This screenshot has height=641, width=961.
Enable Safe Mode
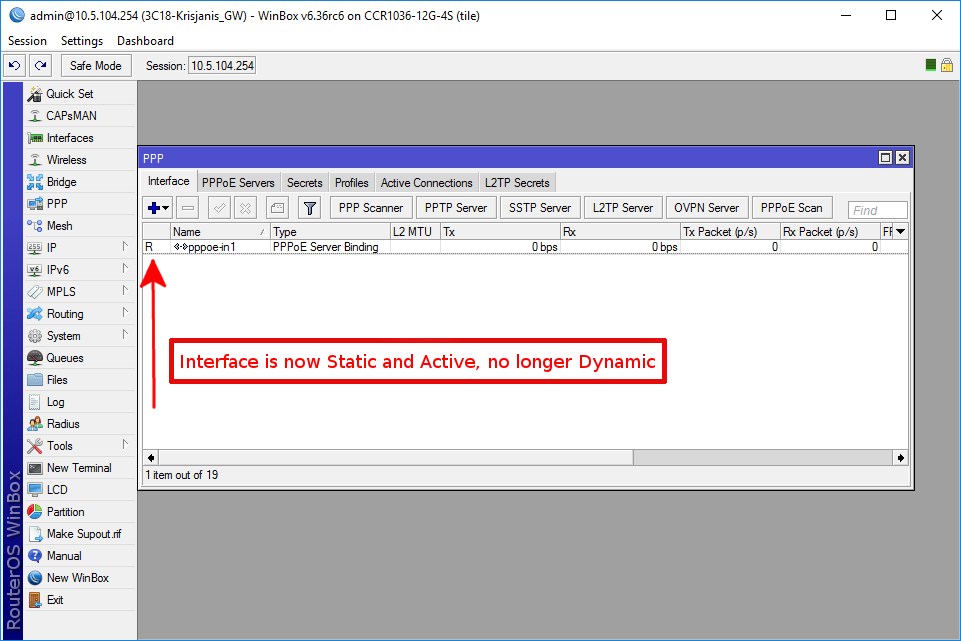click(x=95, y=64)
